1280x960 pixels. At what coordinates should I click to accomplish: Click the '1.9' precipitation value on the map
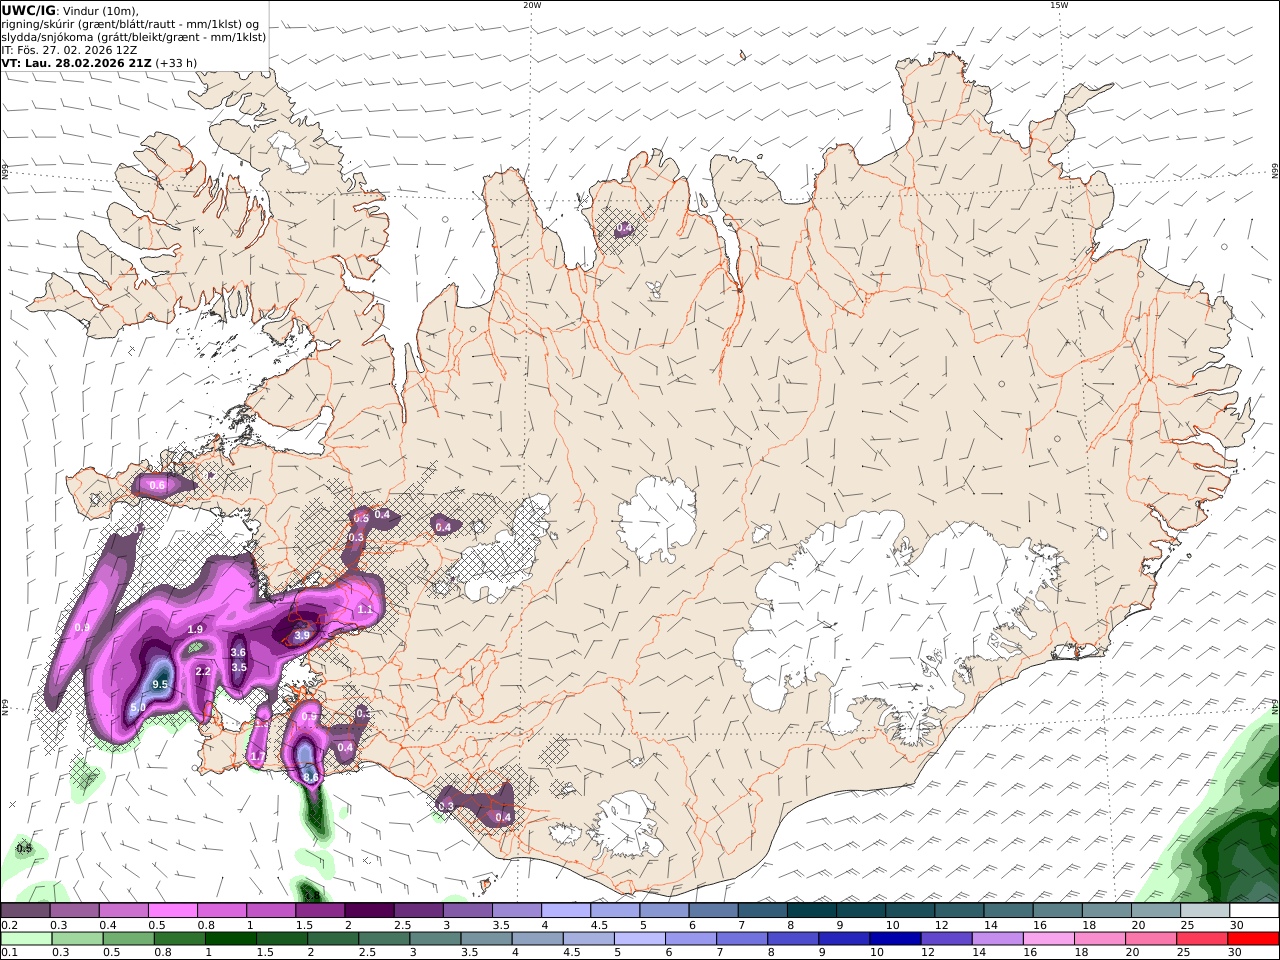pyautogui.click(x=196, y=629)
